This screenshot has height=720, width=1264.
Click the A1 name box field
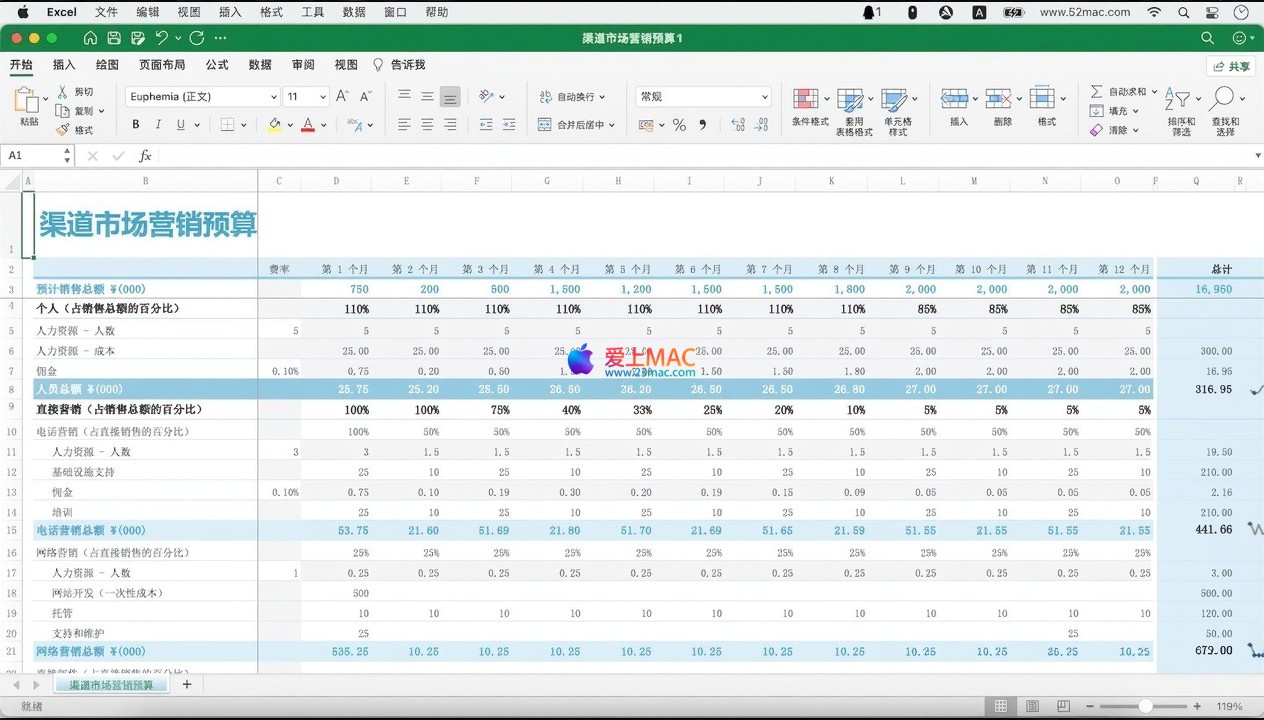pyautogui.click(x=32, y=156)
